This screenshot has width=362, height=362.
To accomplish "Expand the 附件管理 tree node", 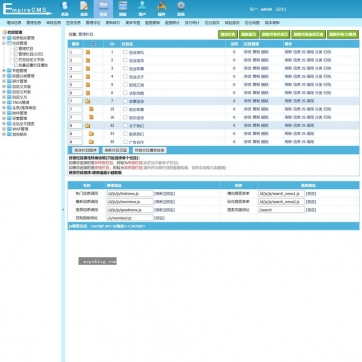I will coord(4,113).
